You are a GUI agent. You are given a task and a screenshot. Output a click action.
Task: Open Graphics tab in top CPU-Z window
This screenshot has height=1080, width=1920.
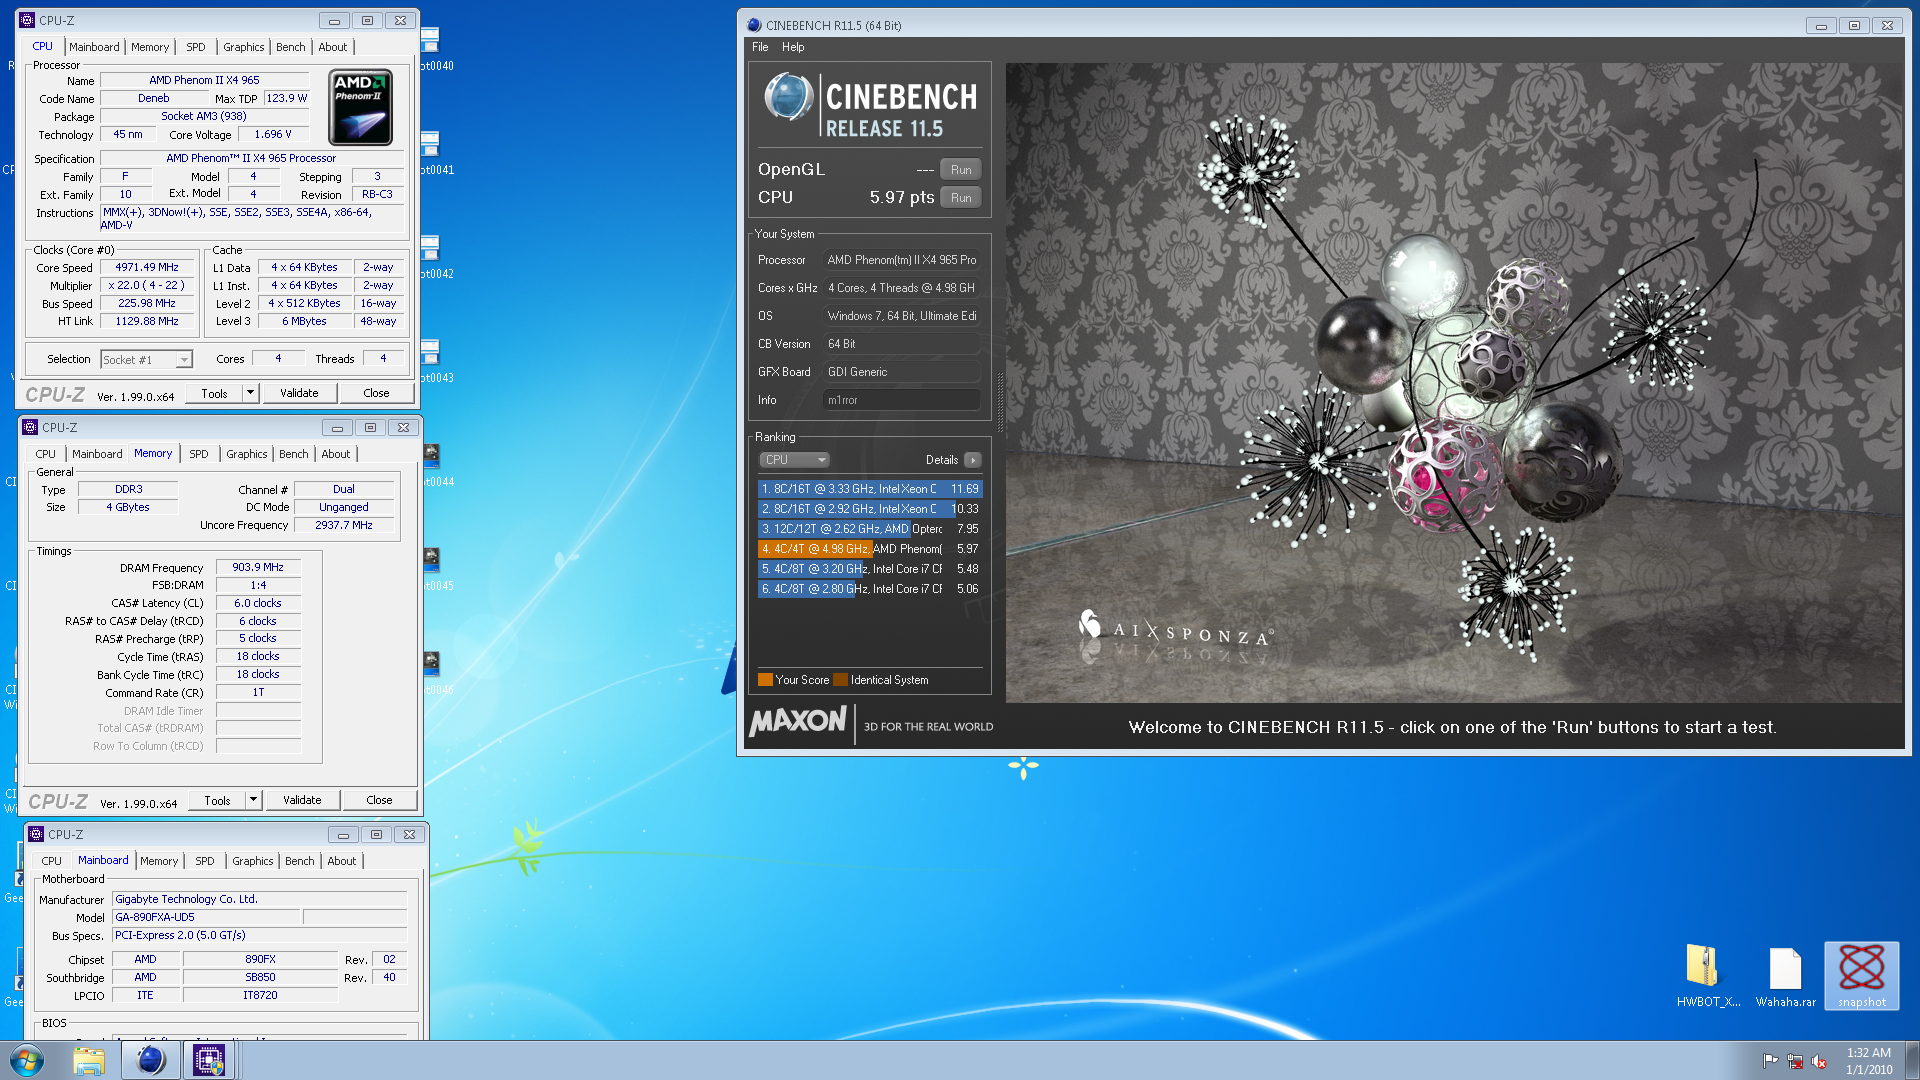click(244, 47)
